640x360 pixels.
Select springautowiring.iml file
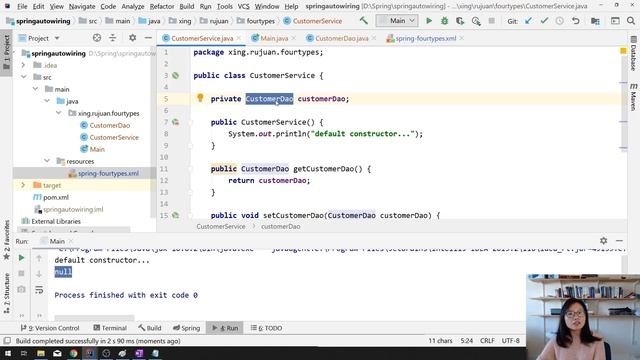click(x=73, y=209)
